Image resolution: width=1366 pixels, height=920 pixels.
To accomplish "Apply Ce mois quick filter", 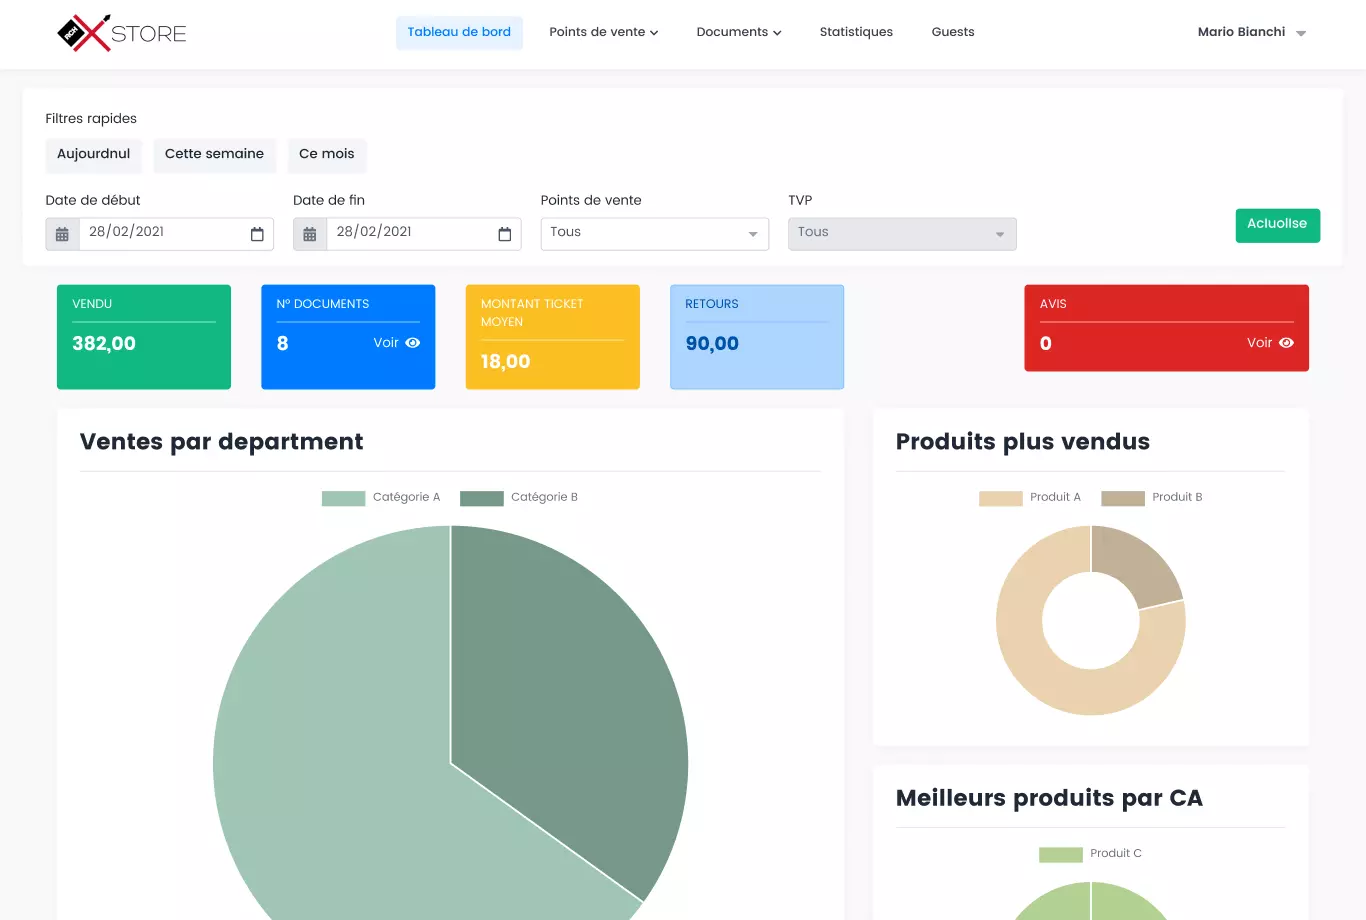I will click(327, 154).
